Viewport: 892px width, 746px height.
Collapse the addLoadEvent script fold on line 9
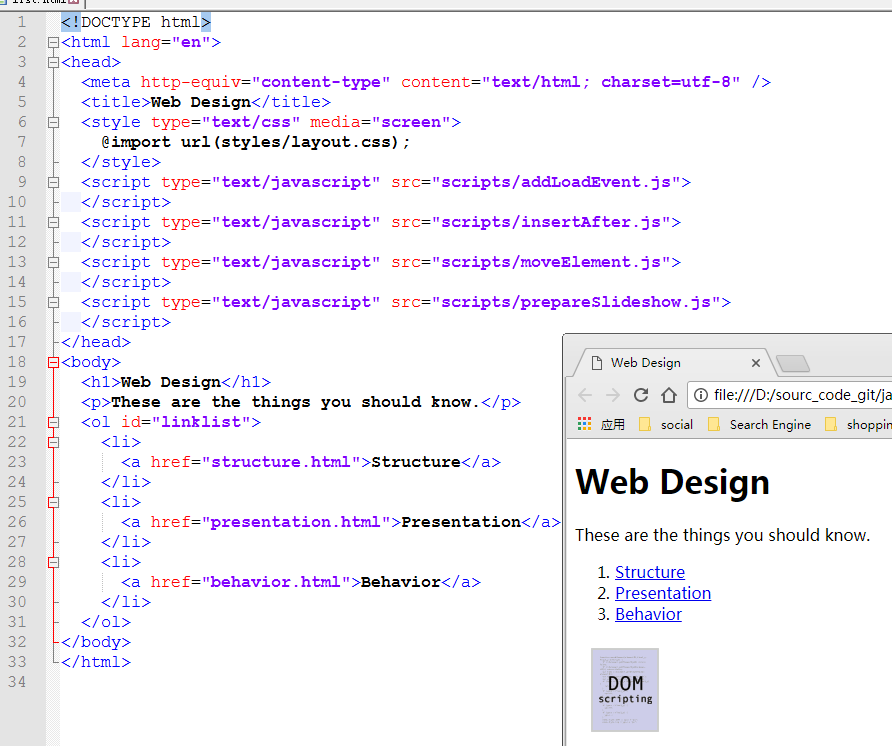(x=53, y=182)
